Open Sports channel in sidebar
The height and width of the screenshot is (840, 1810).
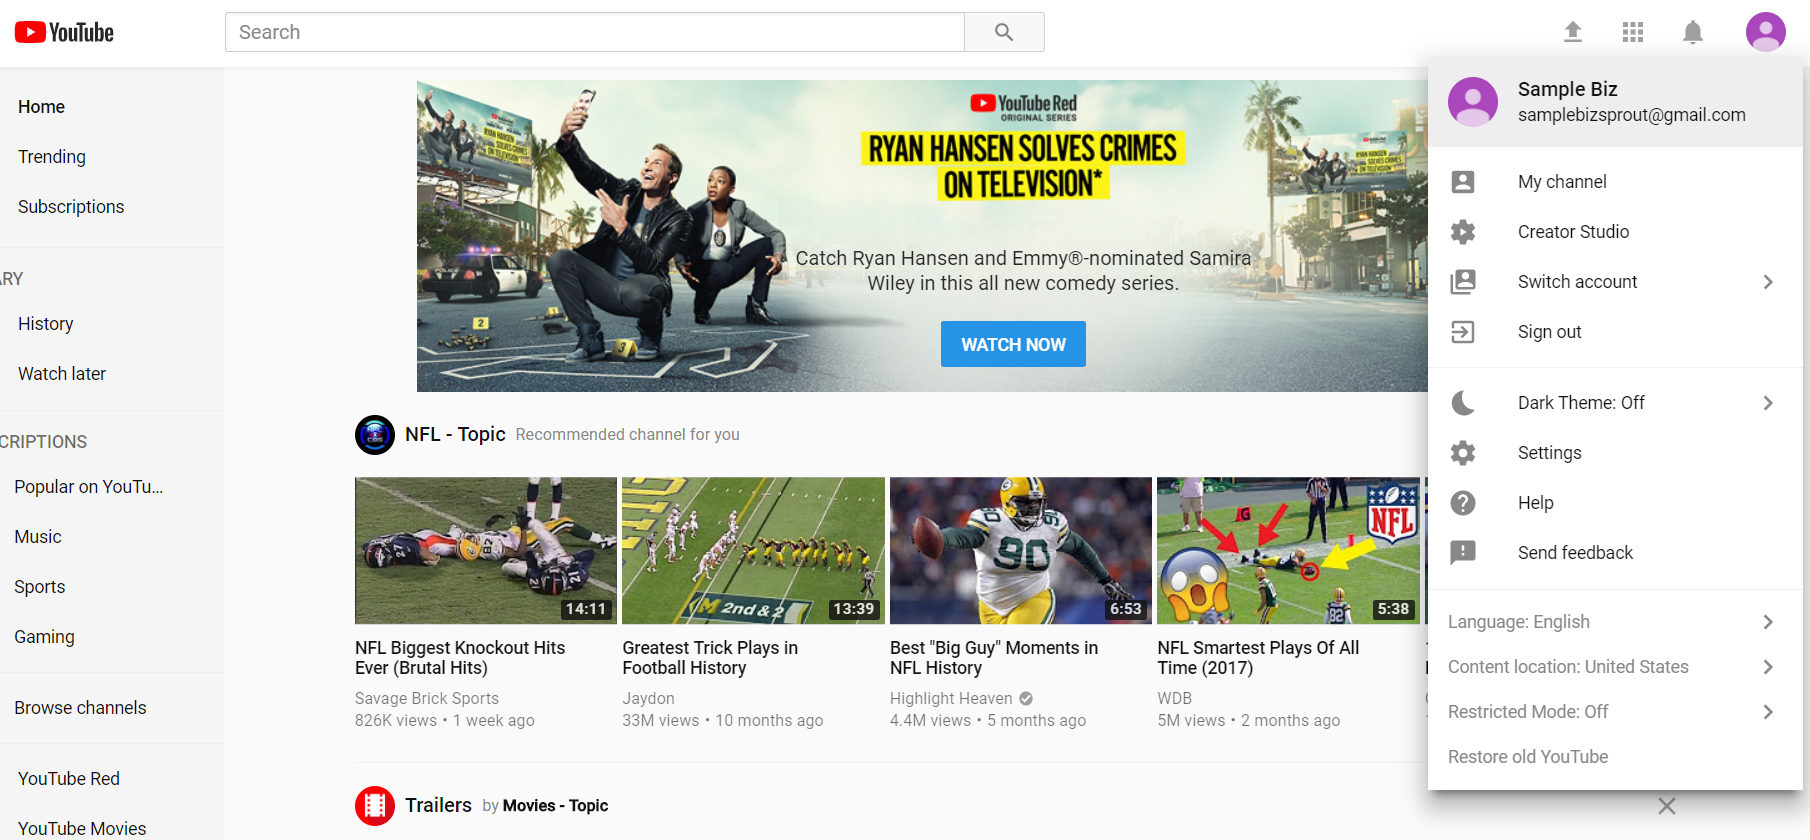click(40, 587)
